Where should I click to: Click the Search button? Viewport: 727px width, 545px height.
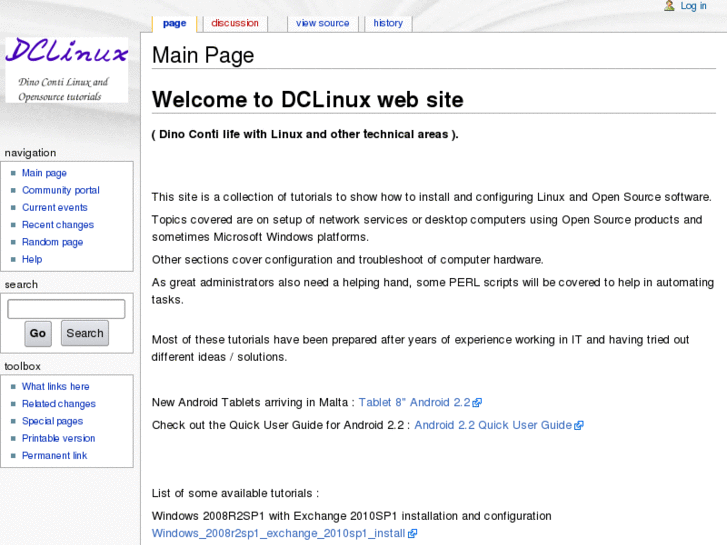[85, 333]
